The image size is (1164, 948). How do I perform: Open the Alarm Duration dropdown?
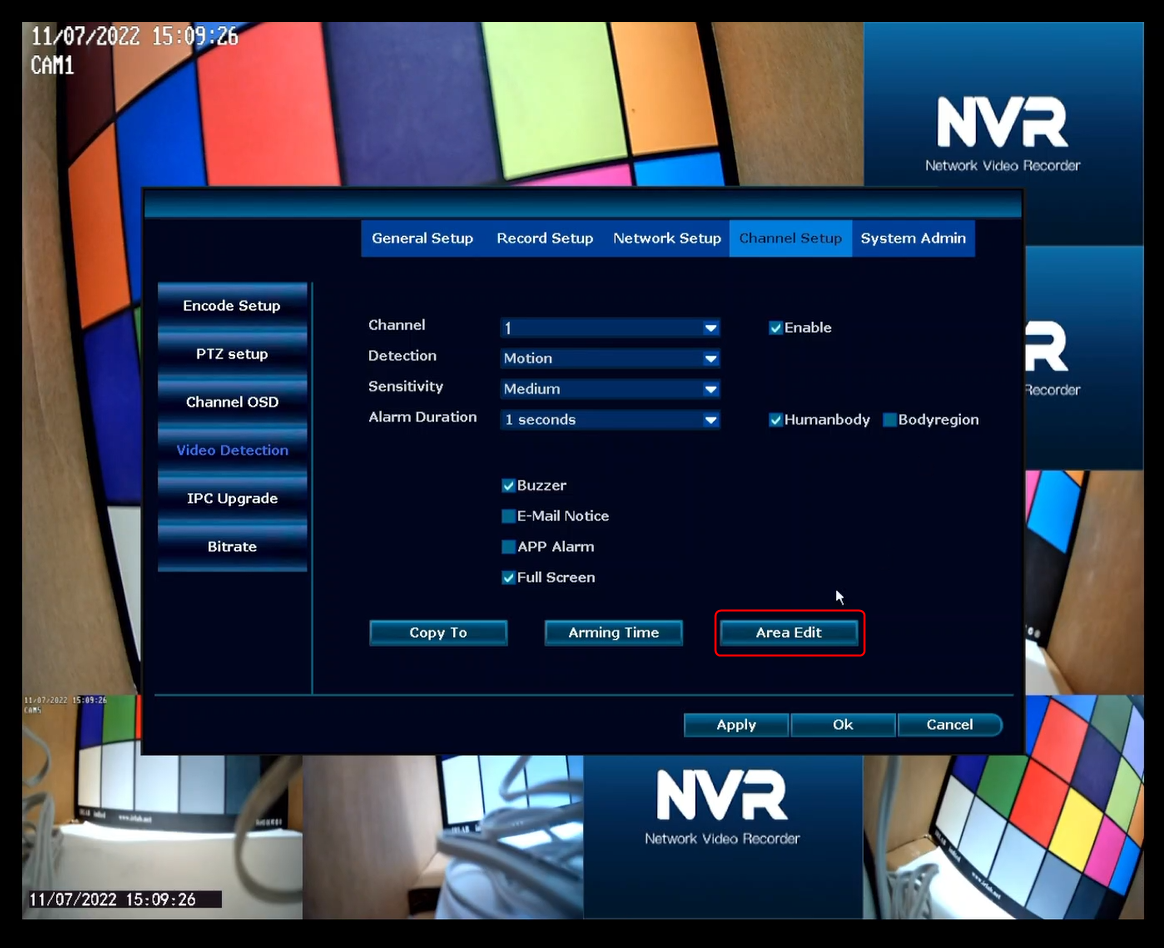610,420
